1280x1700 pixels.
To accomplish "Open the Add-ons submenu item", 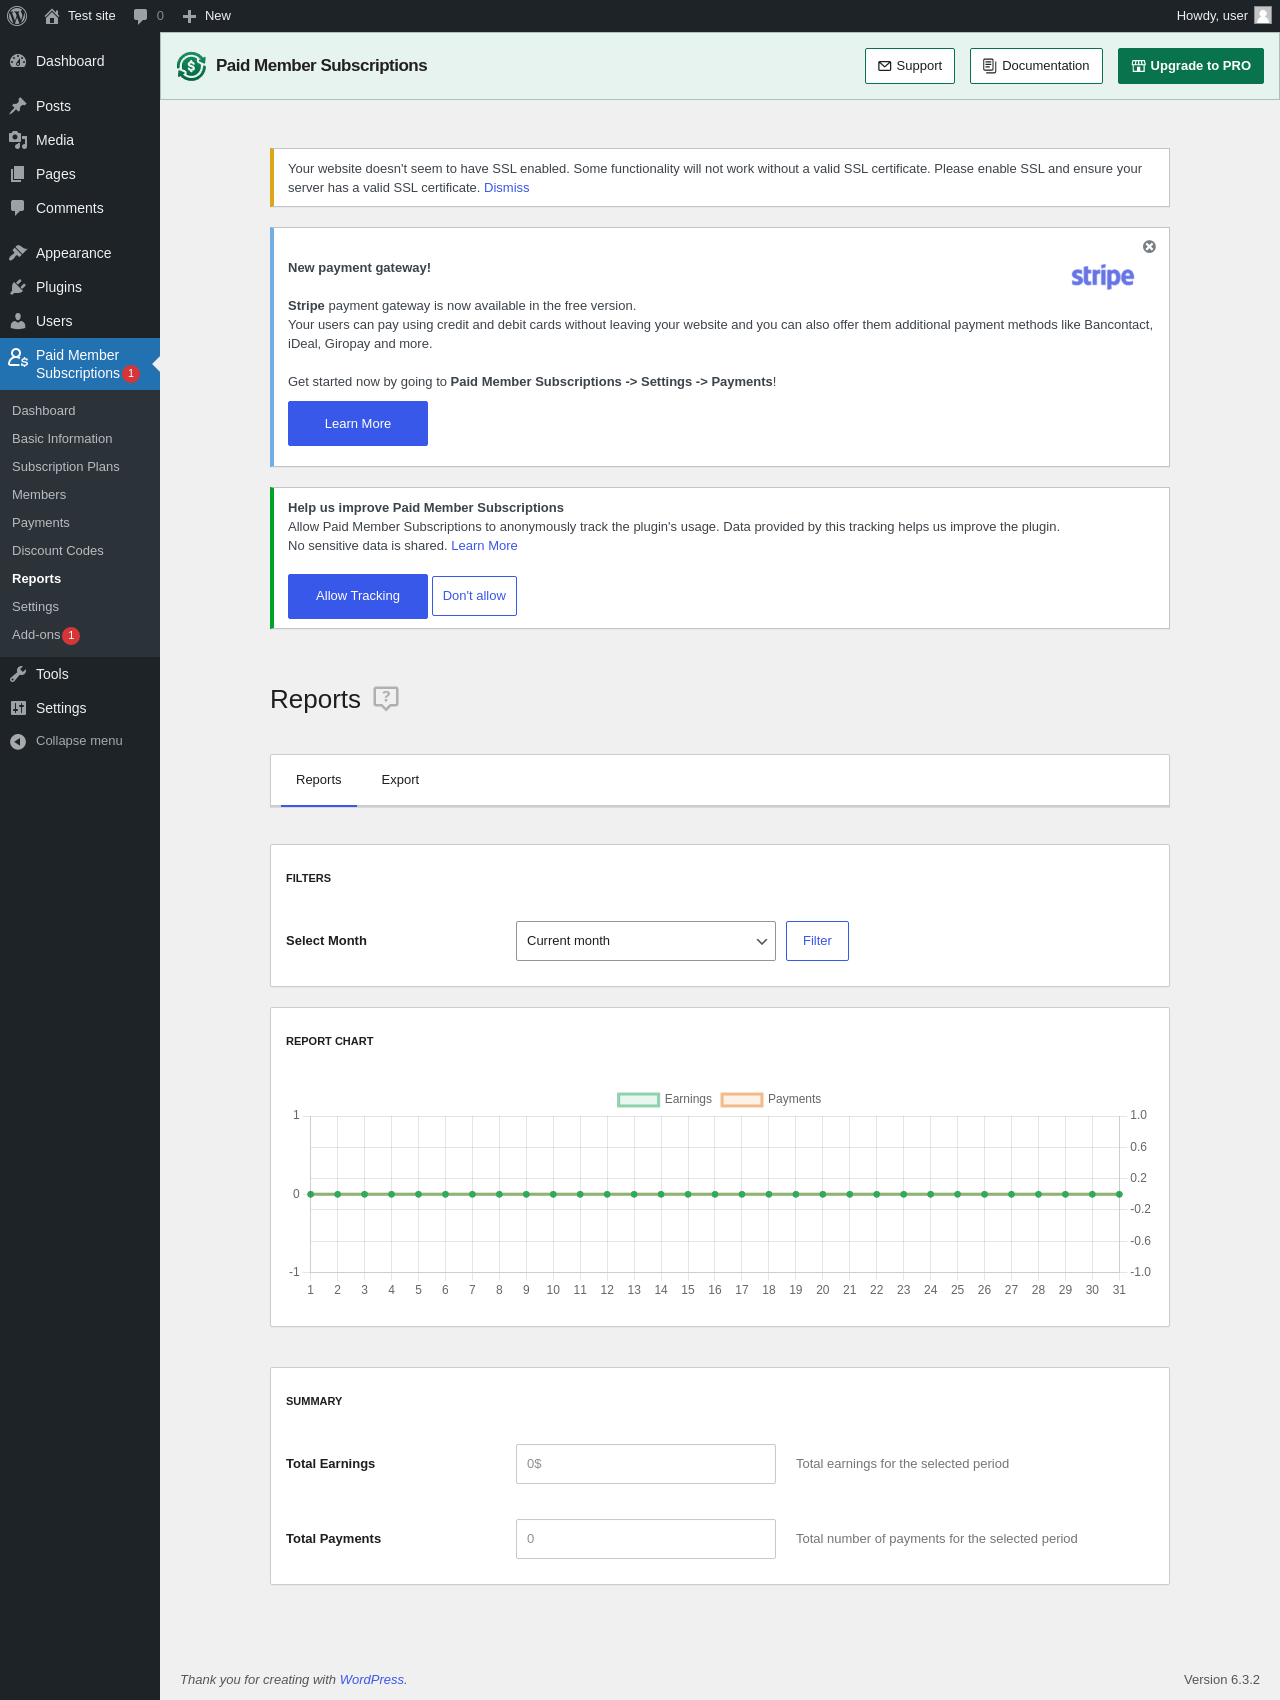I will coord(36,635).
